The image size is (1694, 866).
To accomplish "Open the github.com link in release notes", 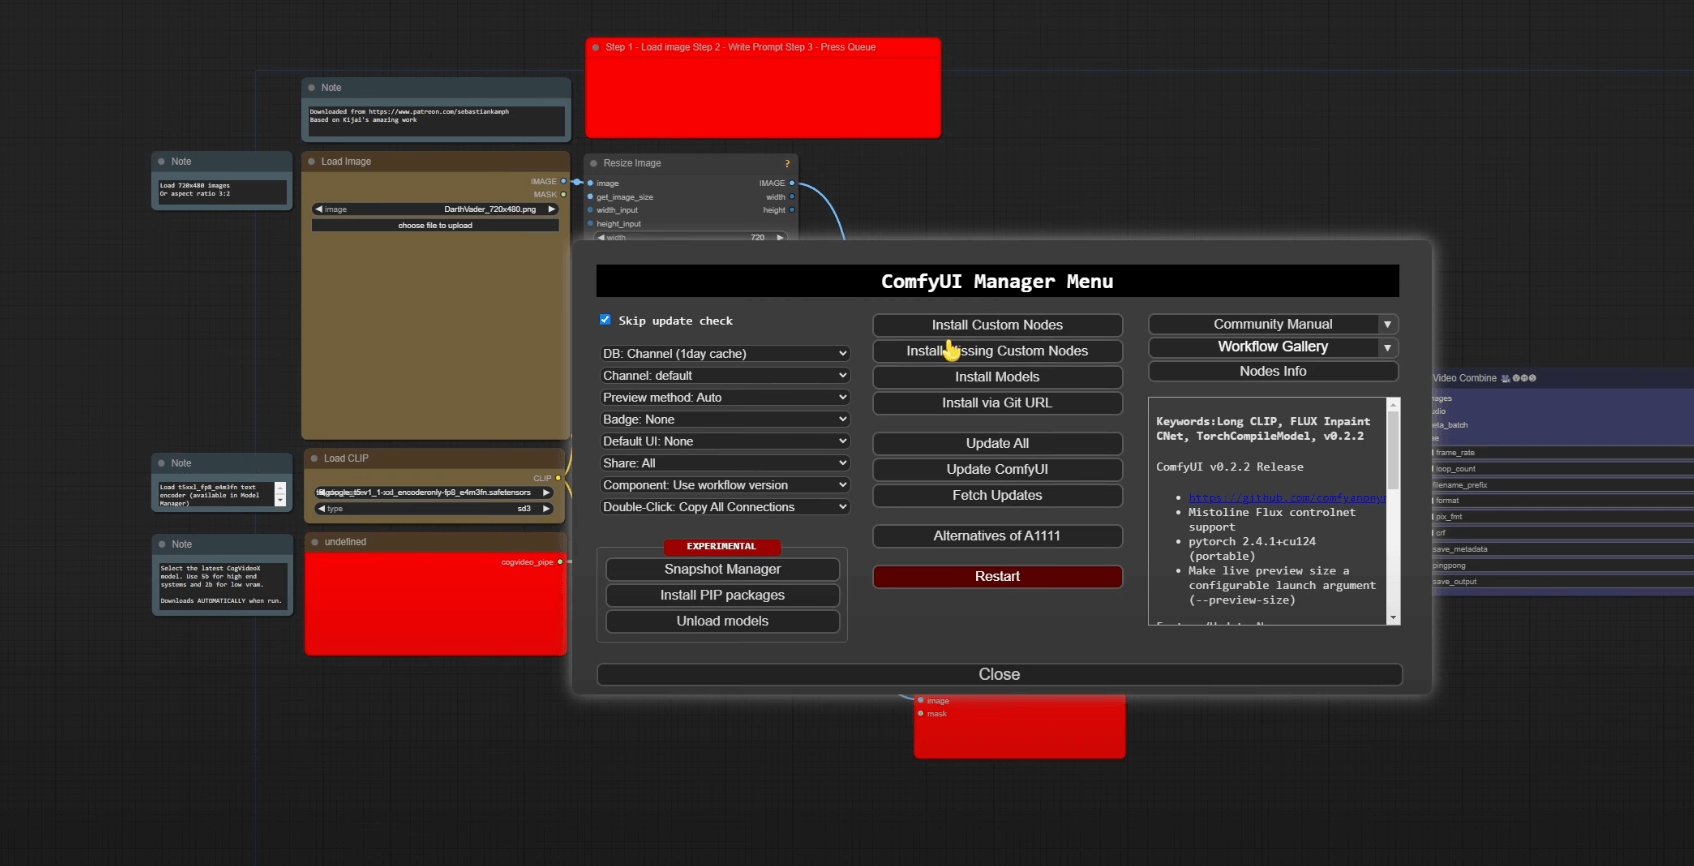I will click(x=1285, y=498).
